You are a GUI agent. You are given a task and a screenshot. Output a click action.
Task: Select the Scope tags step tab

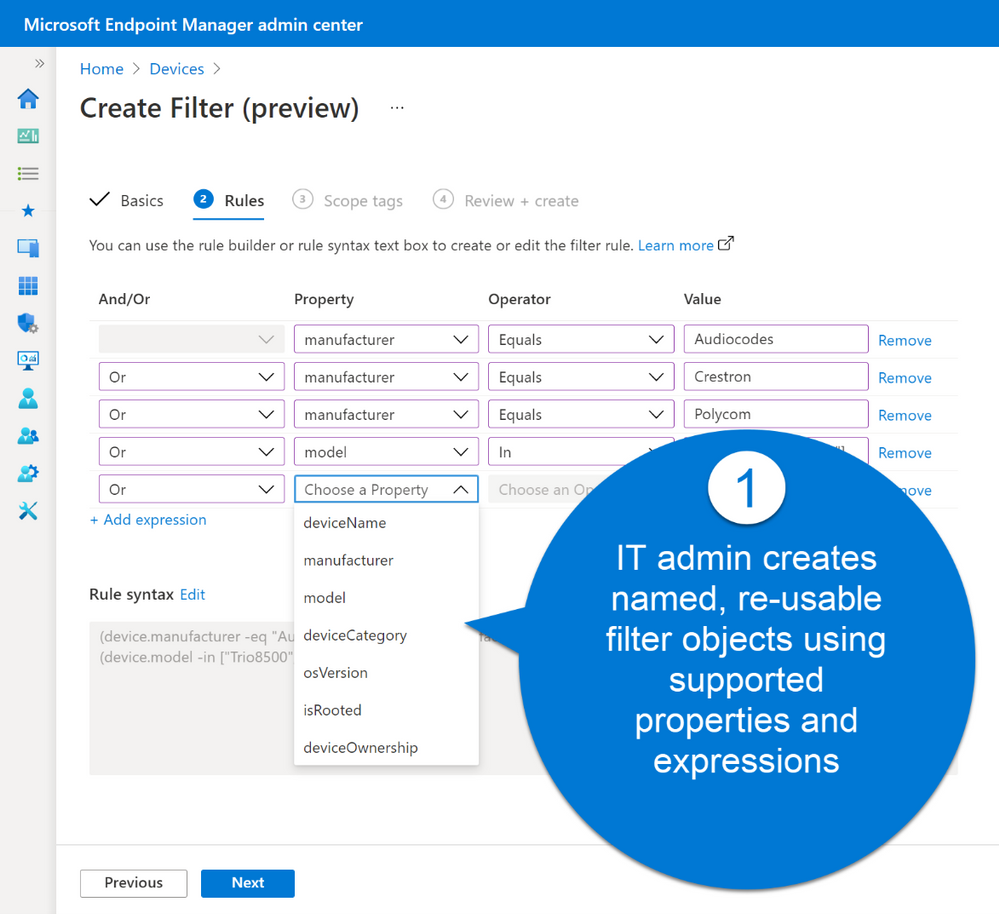pyautogui.click(x=348, y=201)
